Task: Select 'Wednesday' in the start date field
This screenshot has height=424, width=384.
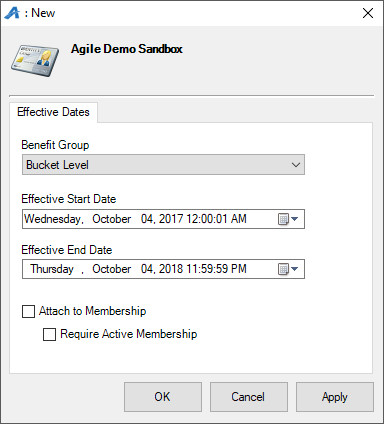Action: click(53, 219)
